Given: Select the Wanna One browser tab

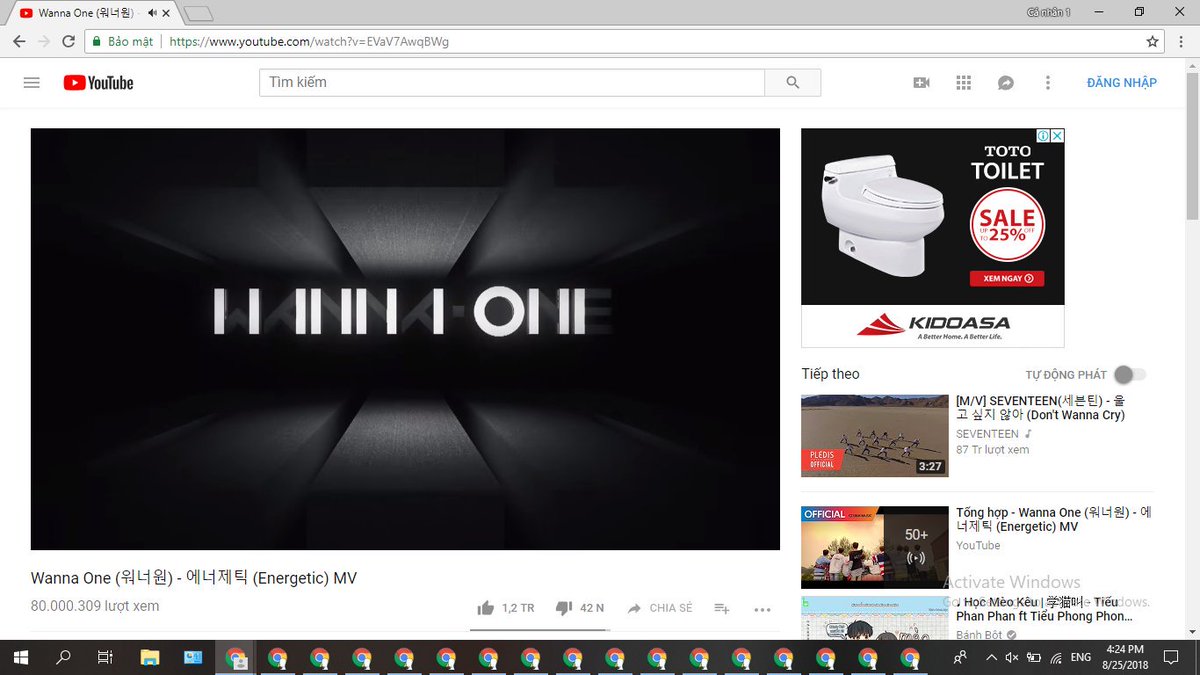Looking at the screenshot, I should [93, 13].
